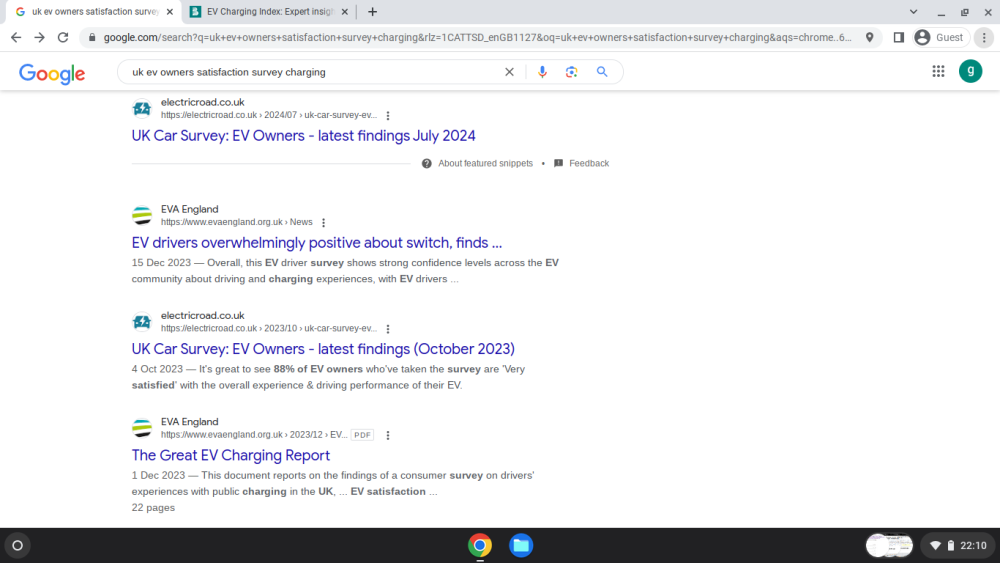Switch to the EV Charging Index tab
This screenshot has width=1000, height=563.
(270, 11)
